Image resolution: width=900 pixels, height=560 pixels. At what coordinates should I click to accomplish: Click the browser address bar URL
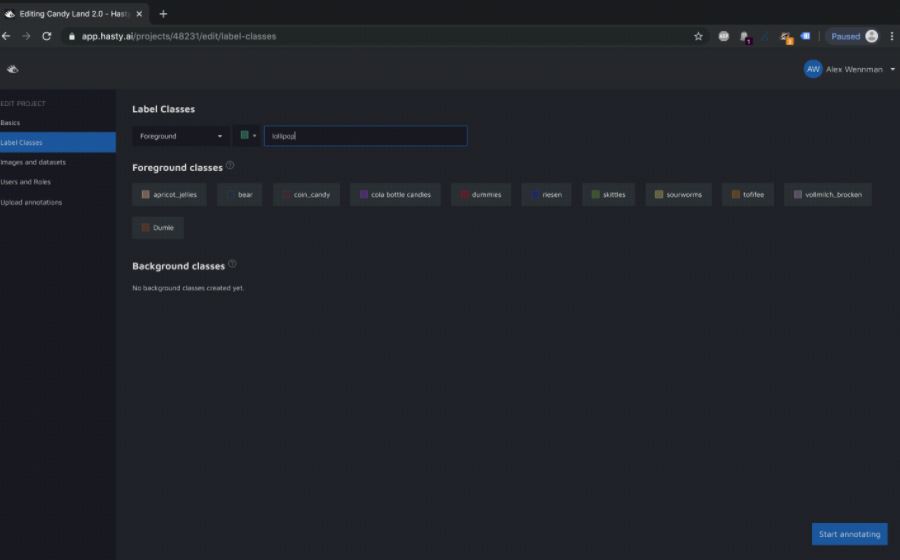[179, 36]
